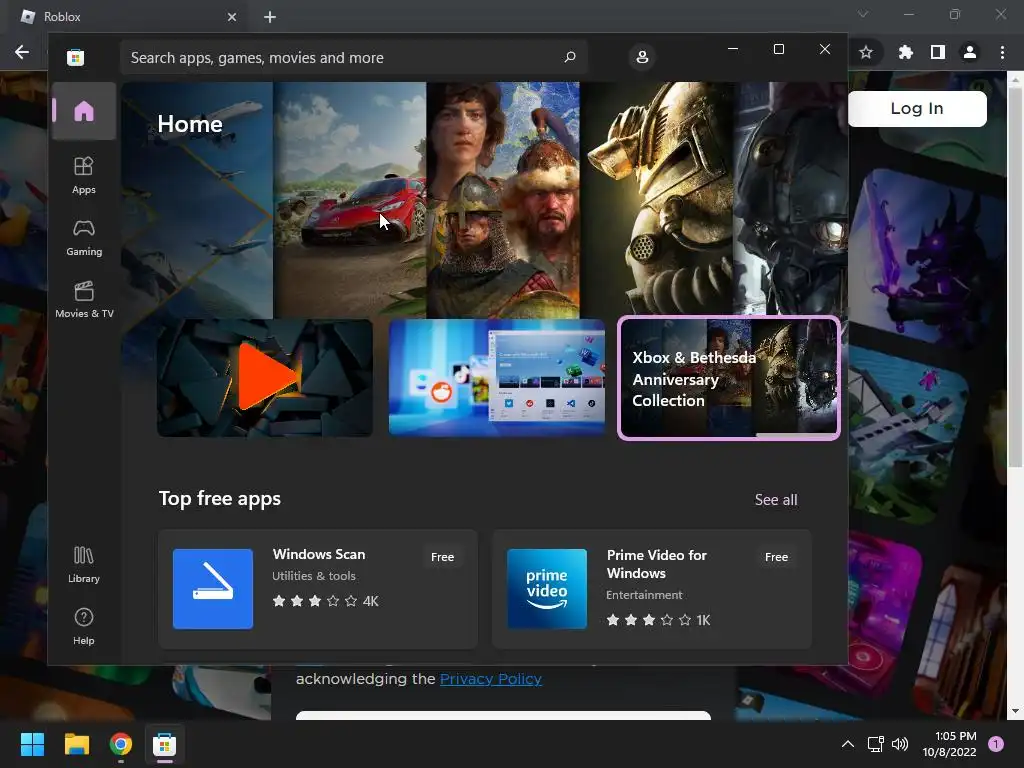1024x768 pixels.
Task: Toggle Chrome side panel icon
Action: pos(938,52)
